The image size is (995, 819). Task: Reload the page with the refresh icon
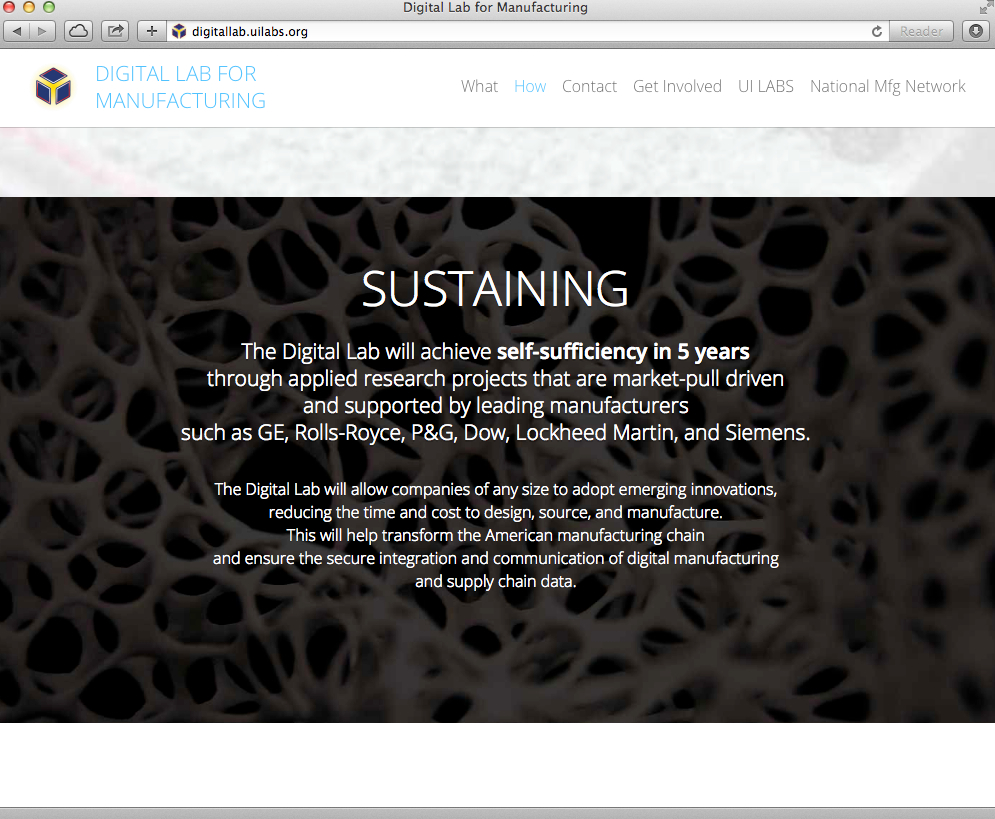(877, 31)
